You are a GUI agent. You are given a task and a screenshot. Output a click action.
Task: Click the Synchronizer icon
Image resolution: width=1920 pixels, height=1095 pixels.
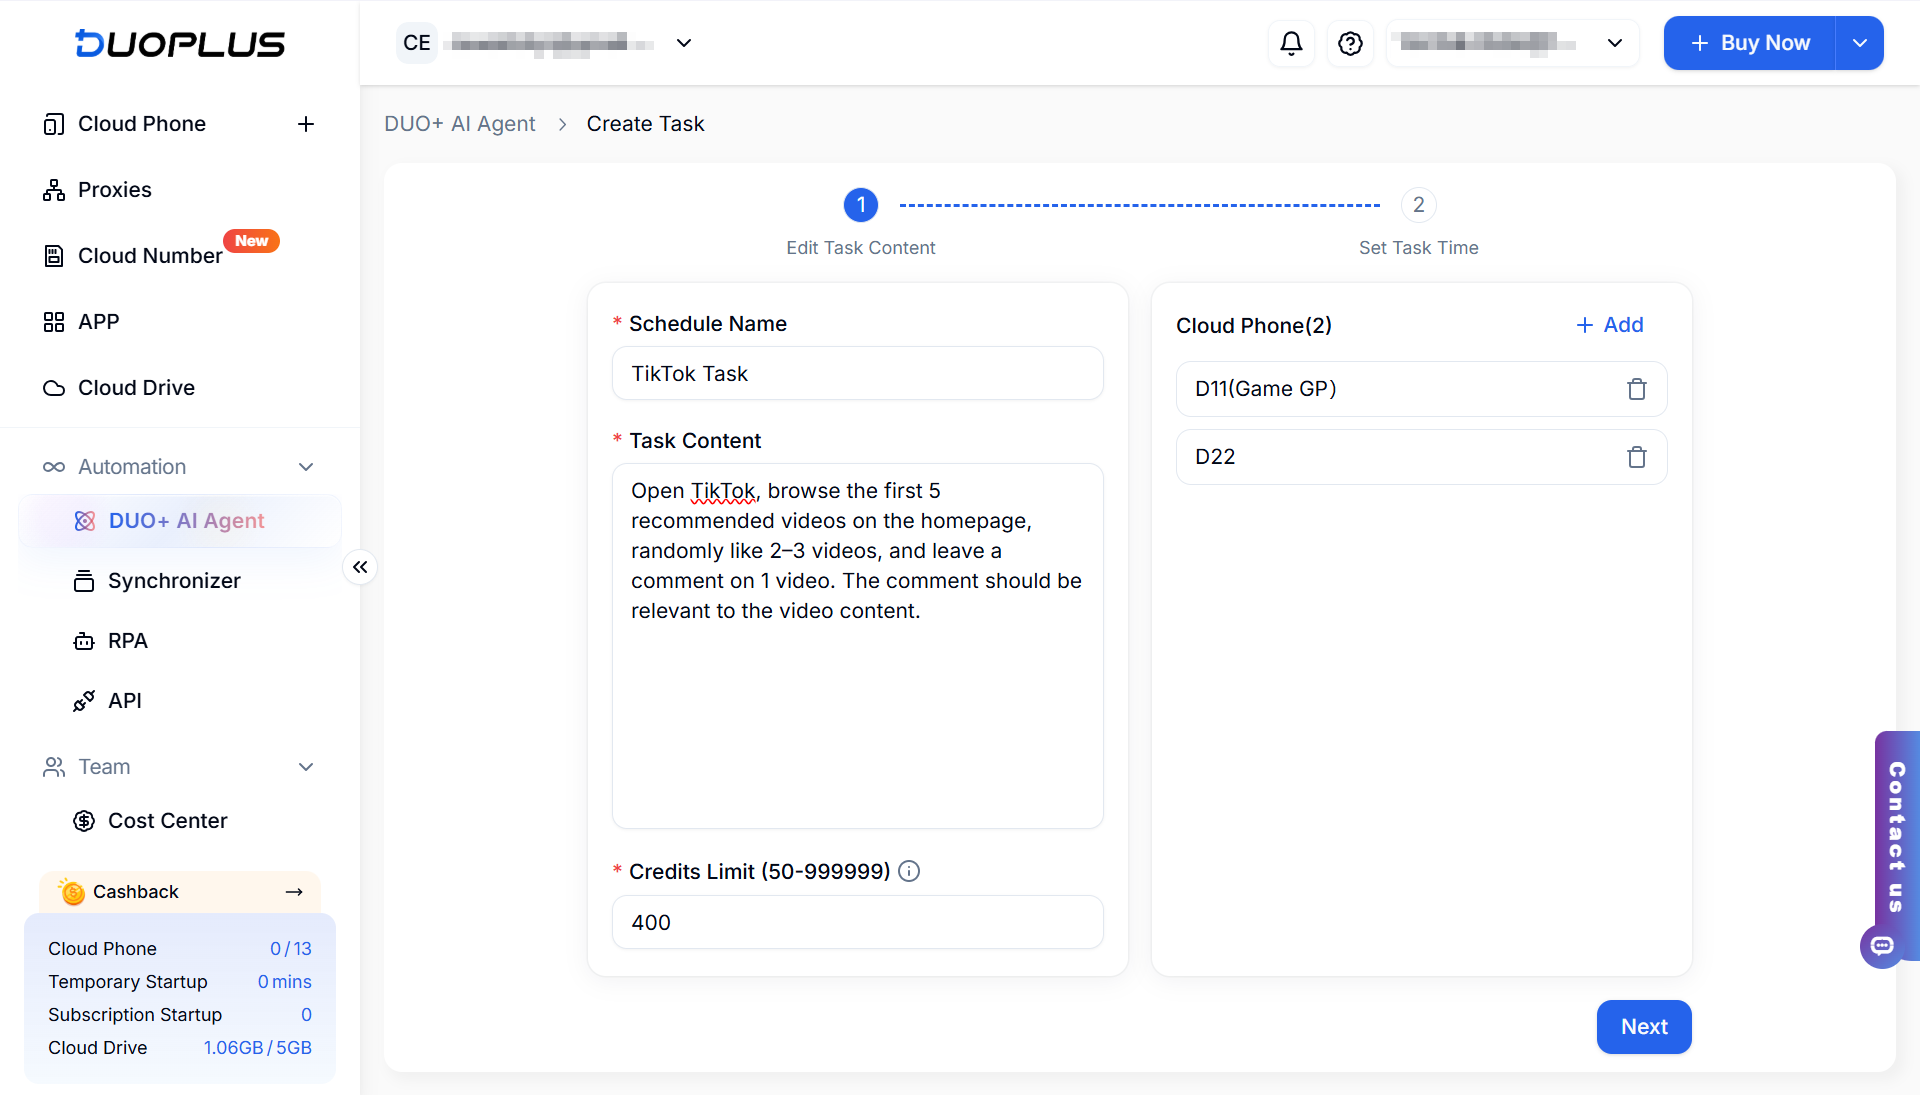click(x=84, y=581)
